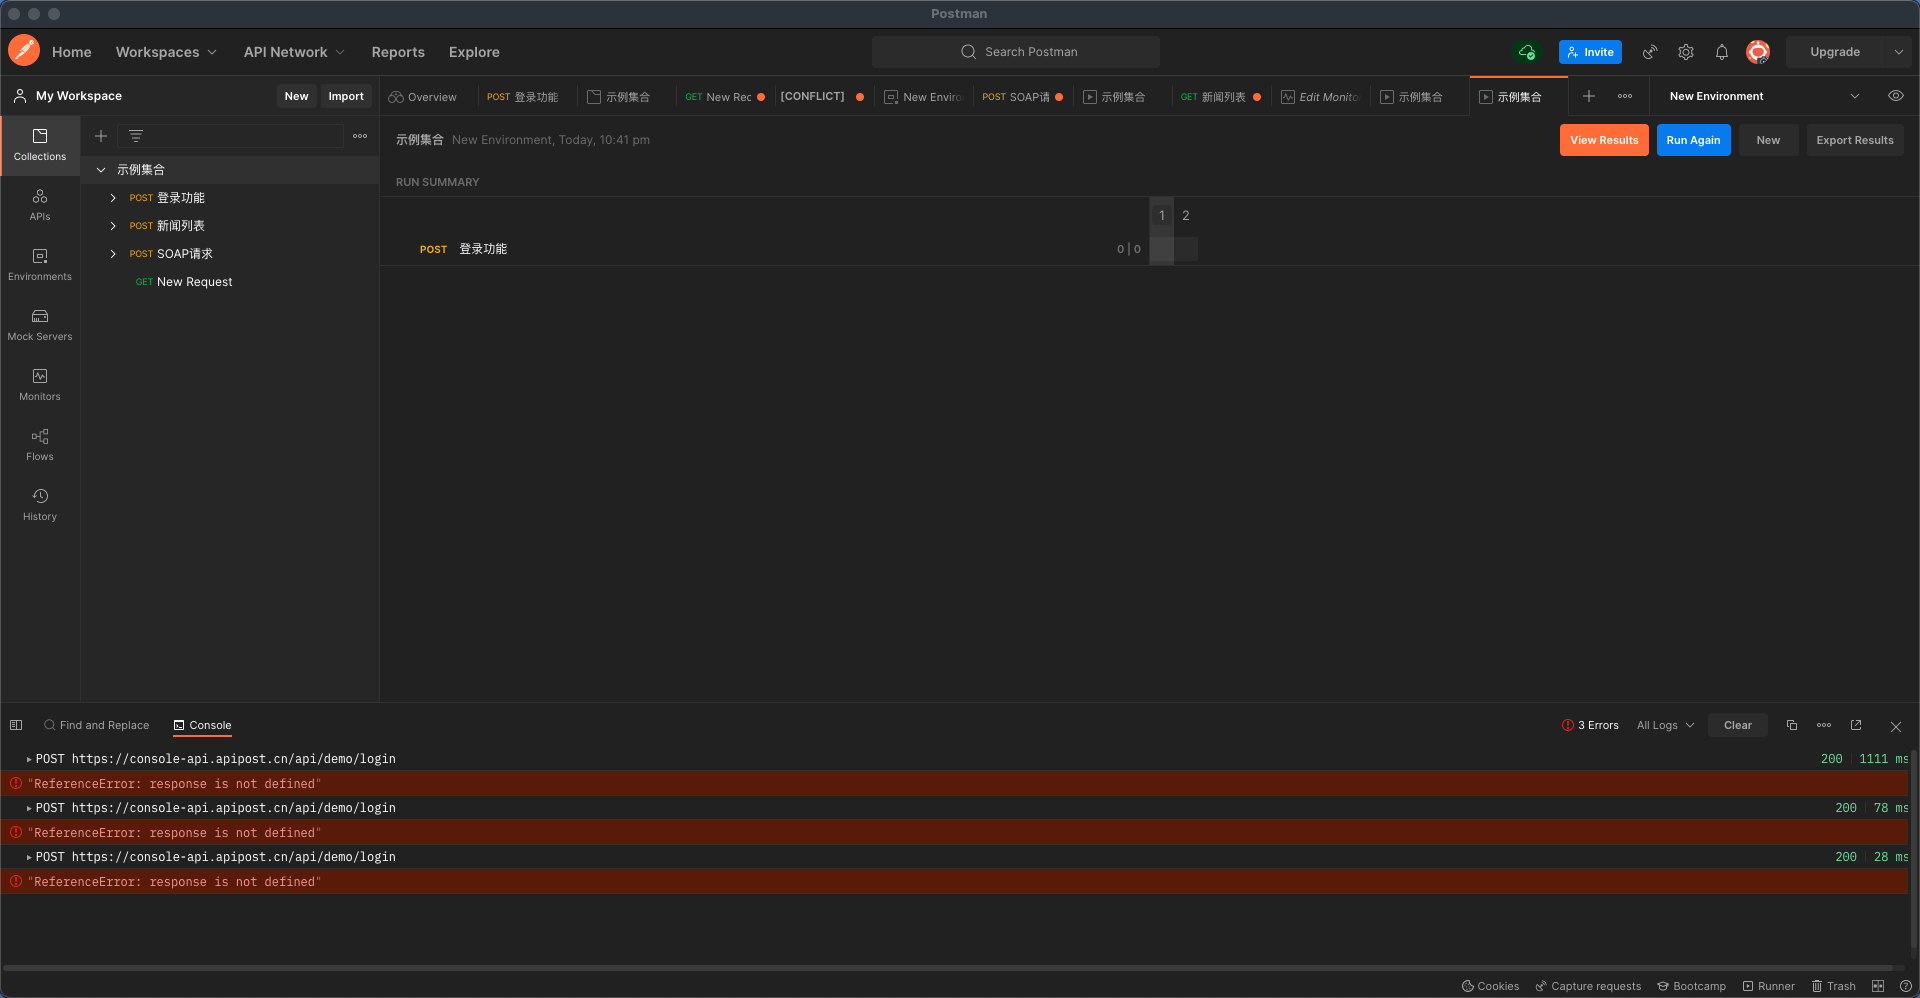1920x998 pixels.
Task: Open the capture requests satellite icon in header
Action: click(x=1650, y=52)
